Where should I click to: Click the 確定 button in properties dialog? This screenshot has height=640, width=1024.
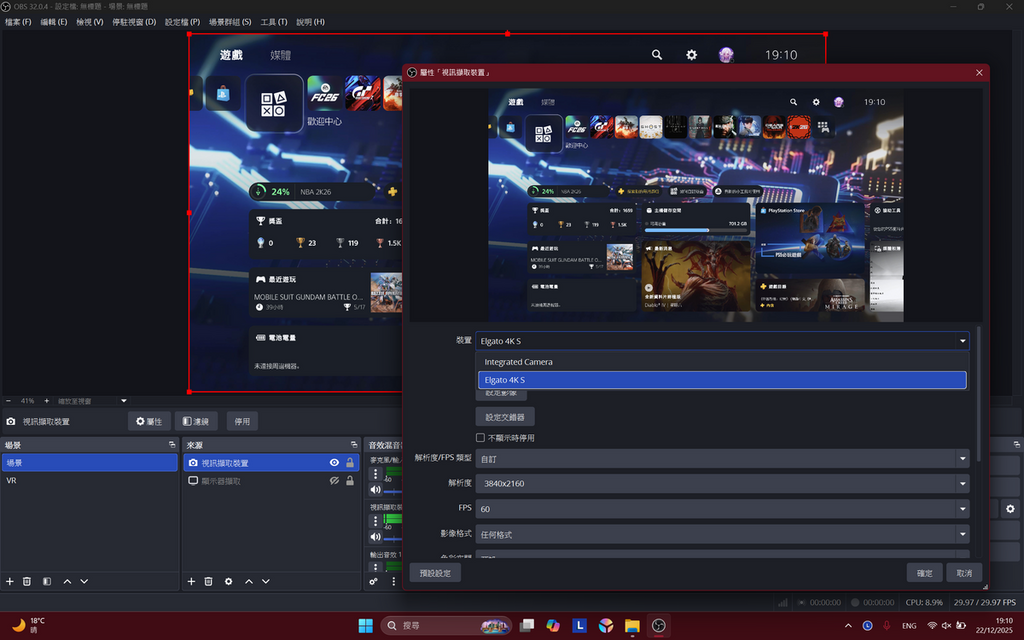(924, 573)
